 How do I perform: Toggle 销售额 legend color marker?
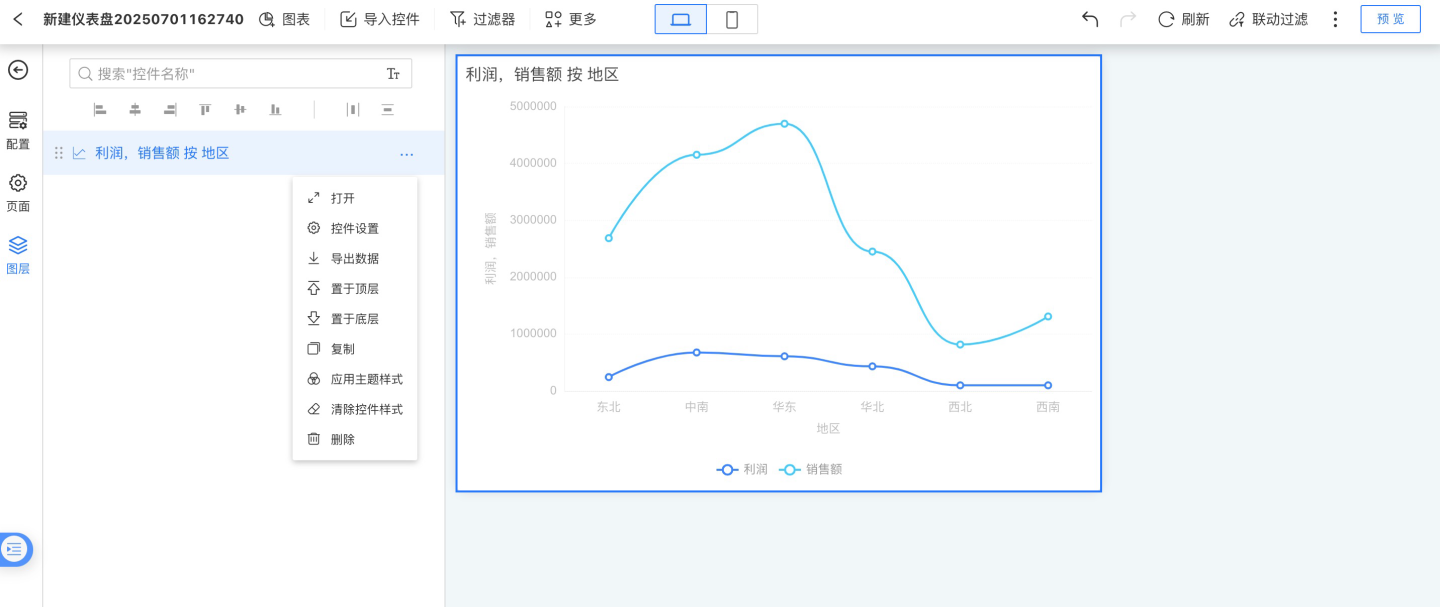790,469
